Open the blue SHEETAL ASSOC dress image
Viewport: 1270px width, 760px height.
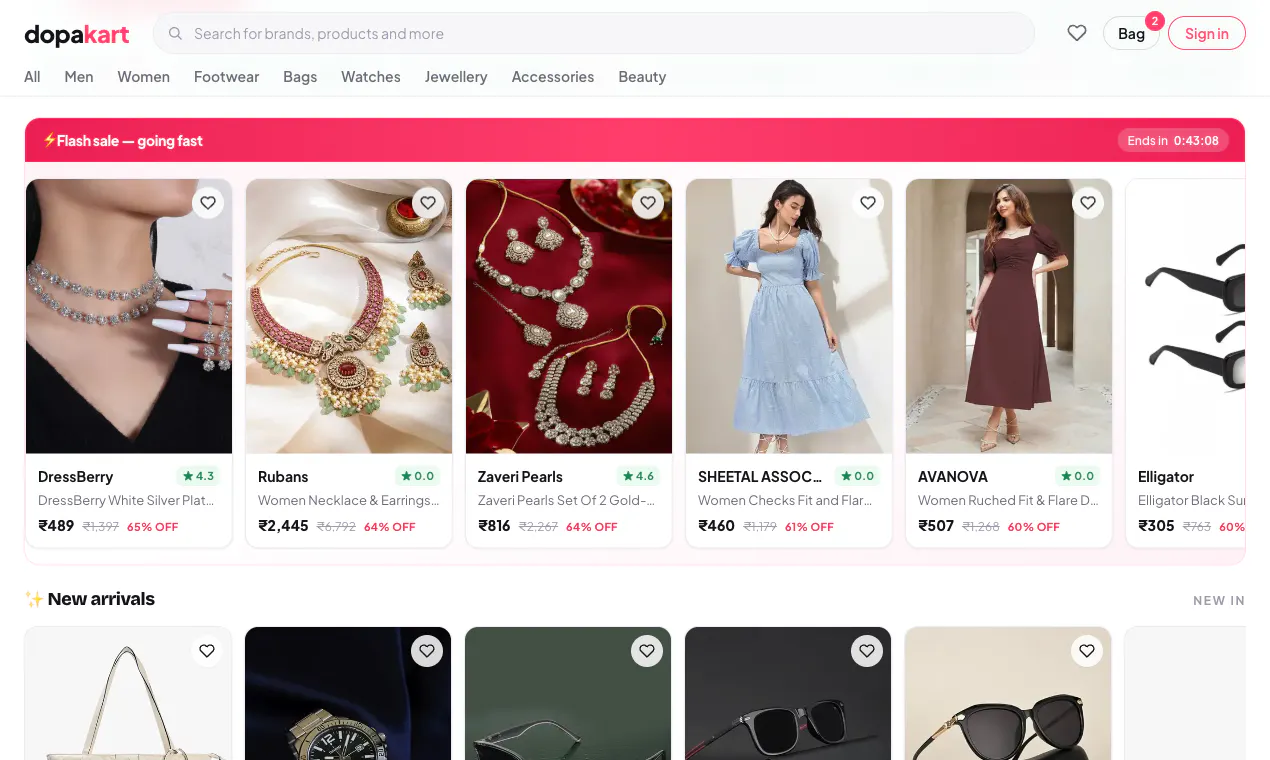pos(789,316)
